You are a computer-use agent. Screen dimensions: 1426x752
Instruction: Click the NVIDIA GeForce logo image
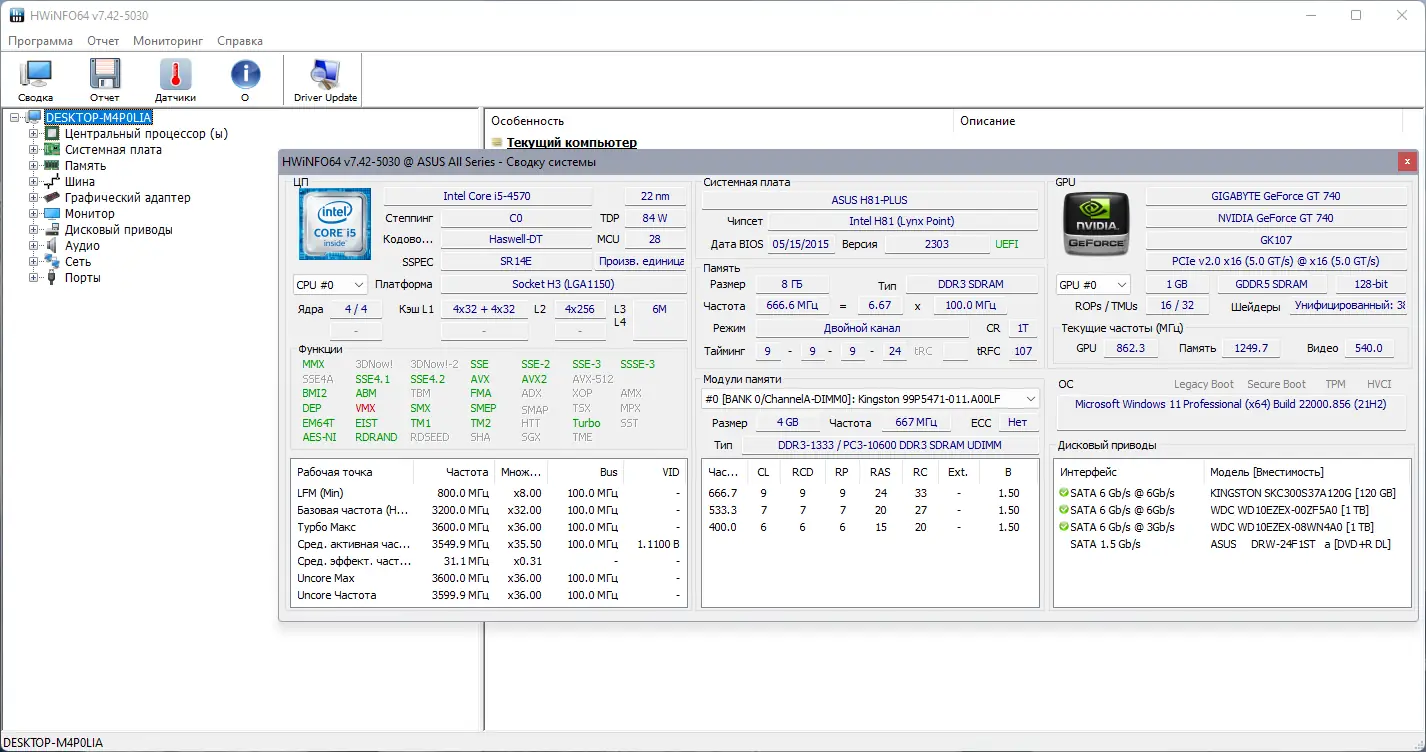tap(1096, 223)
